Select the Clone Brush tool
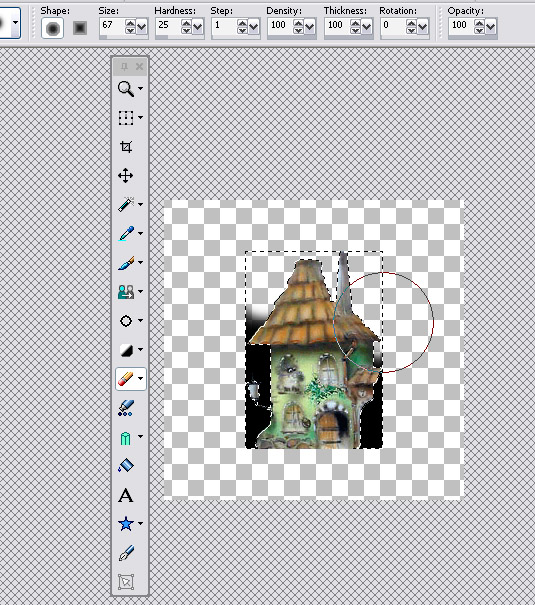 126,292
